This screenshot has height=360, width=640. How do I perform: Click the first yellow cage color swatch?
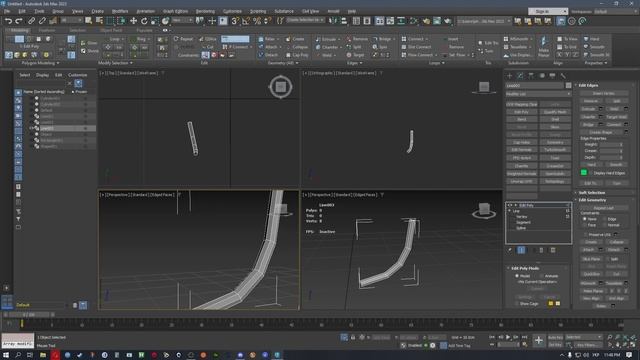551,304
